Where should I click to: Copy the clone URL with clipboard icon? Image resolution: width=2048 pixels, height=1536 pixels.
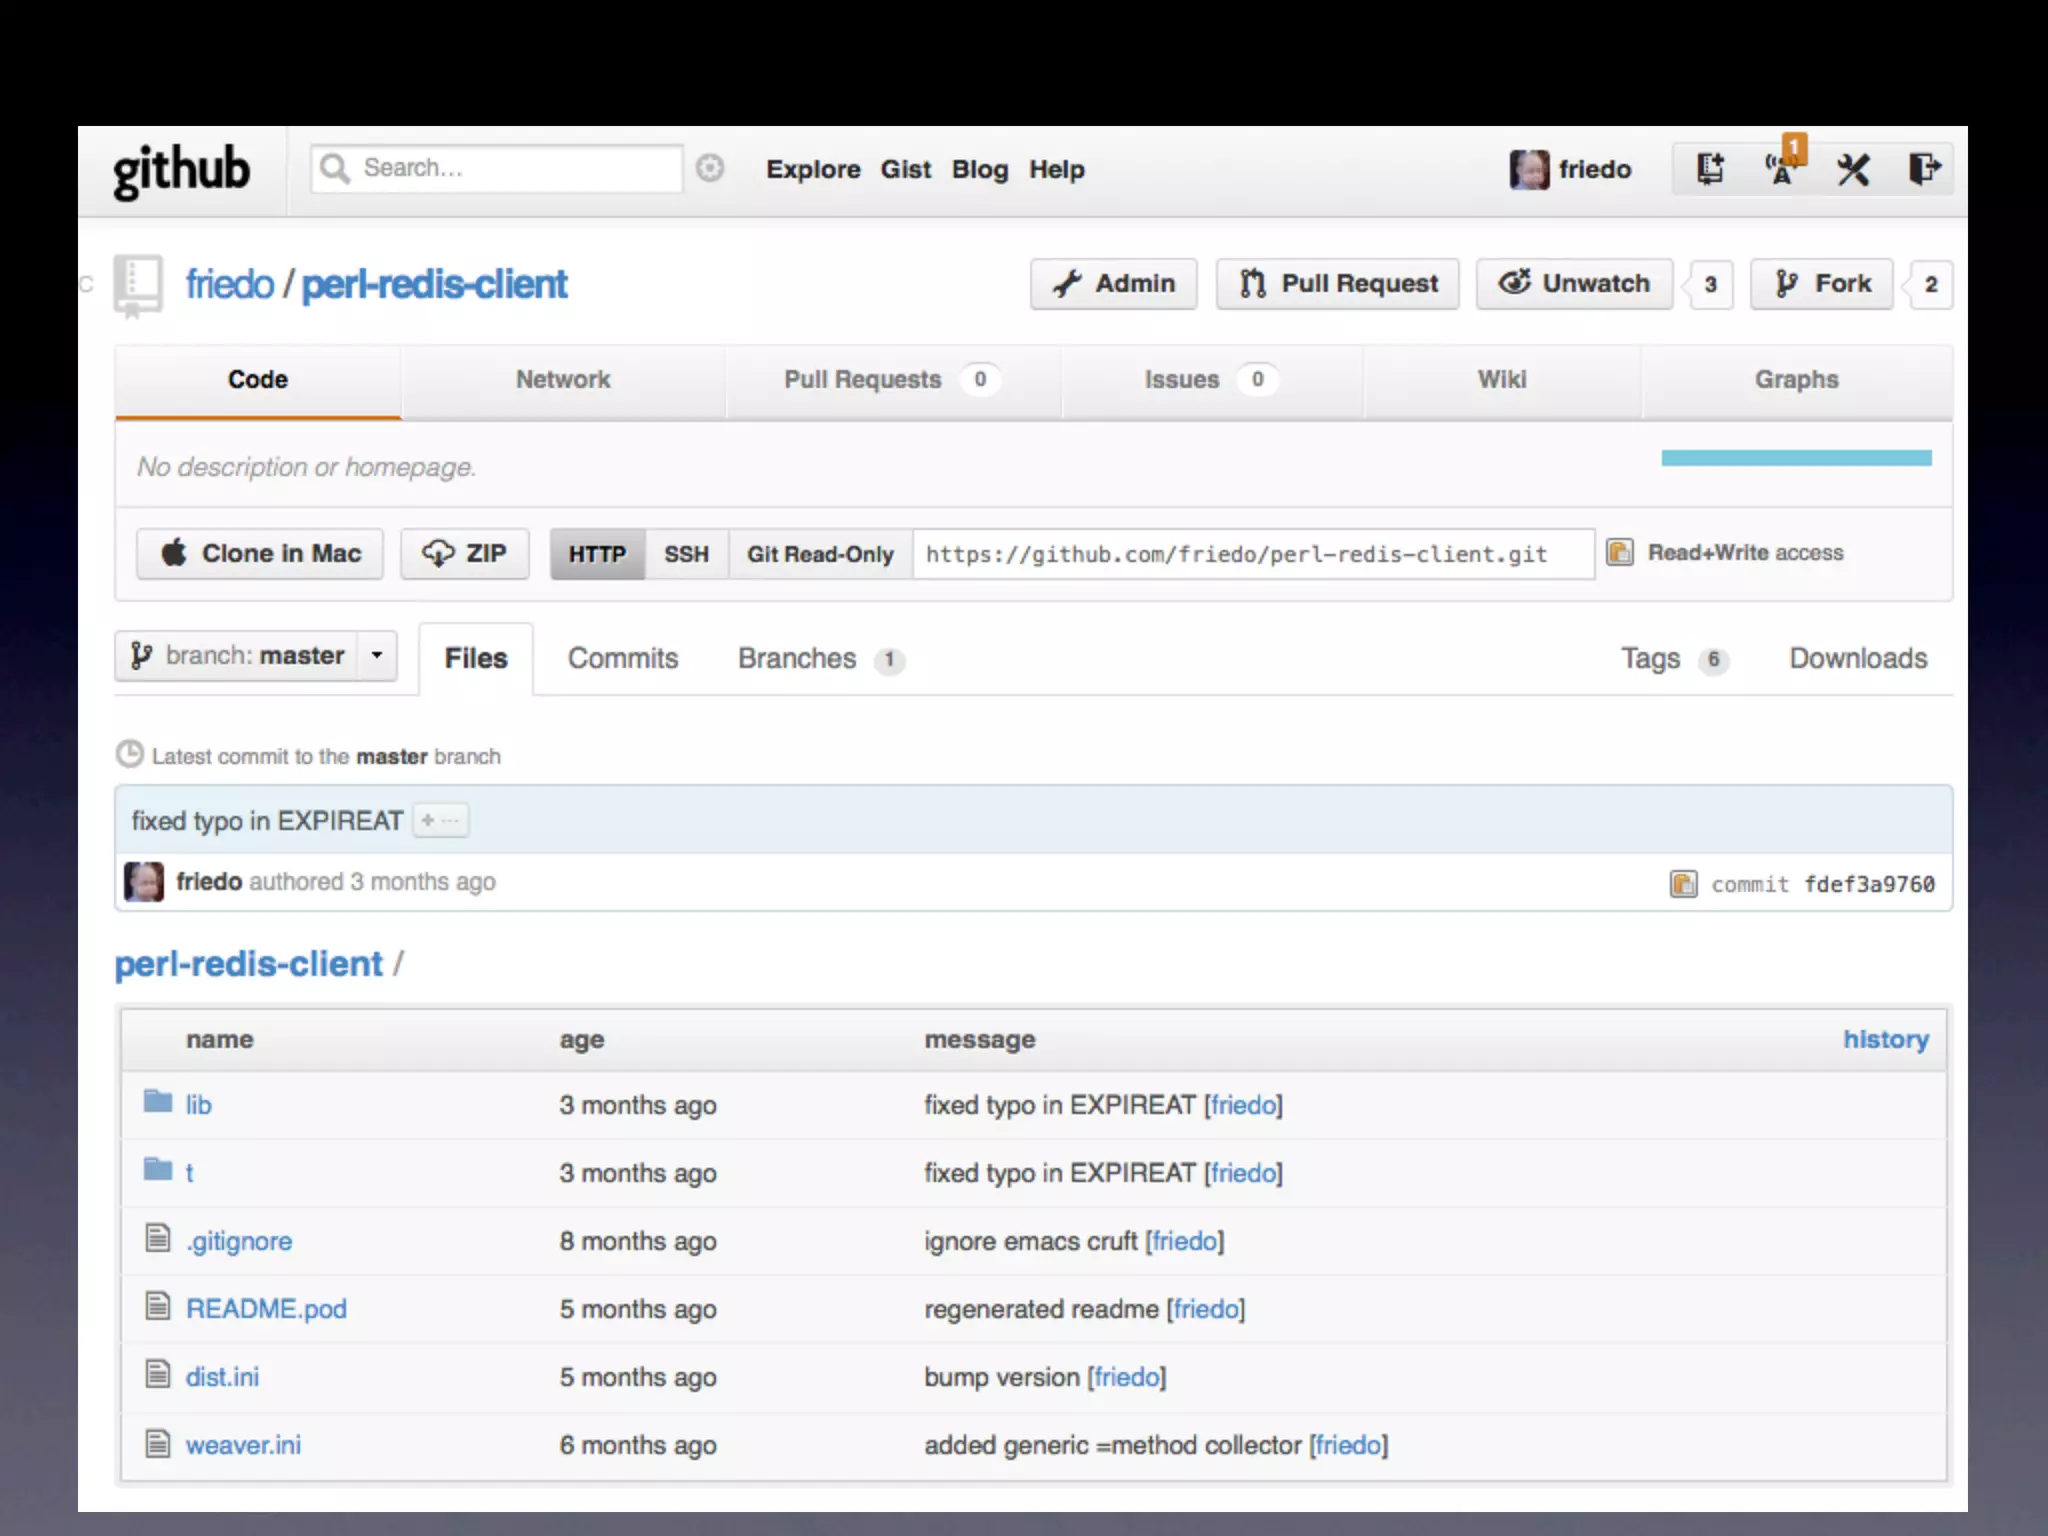pyautogui.click(x=1620, y=552)
